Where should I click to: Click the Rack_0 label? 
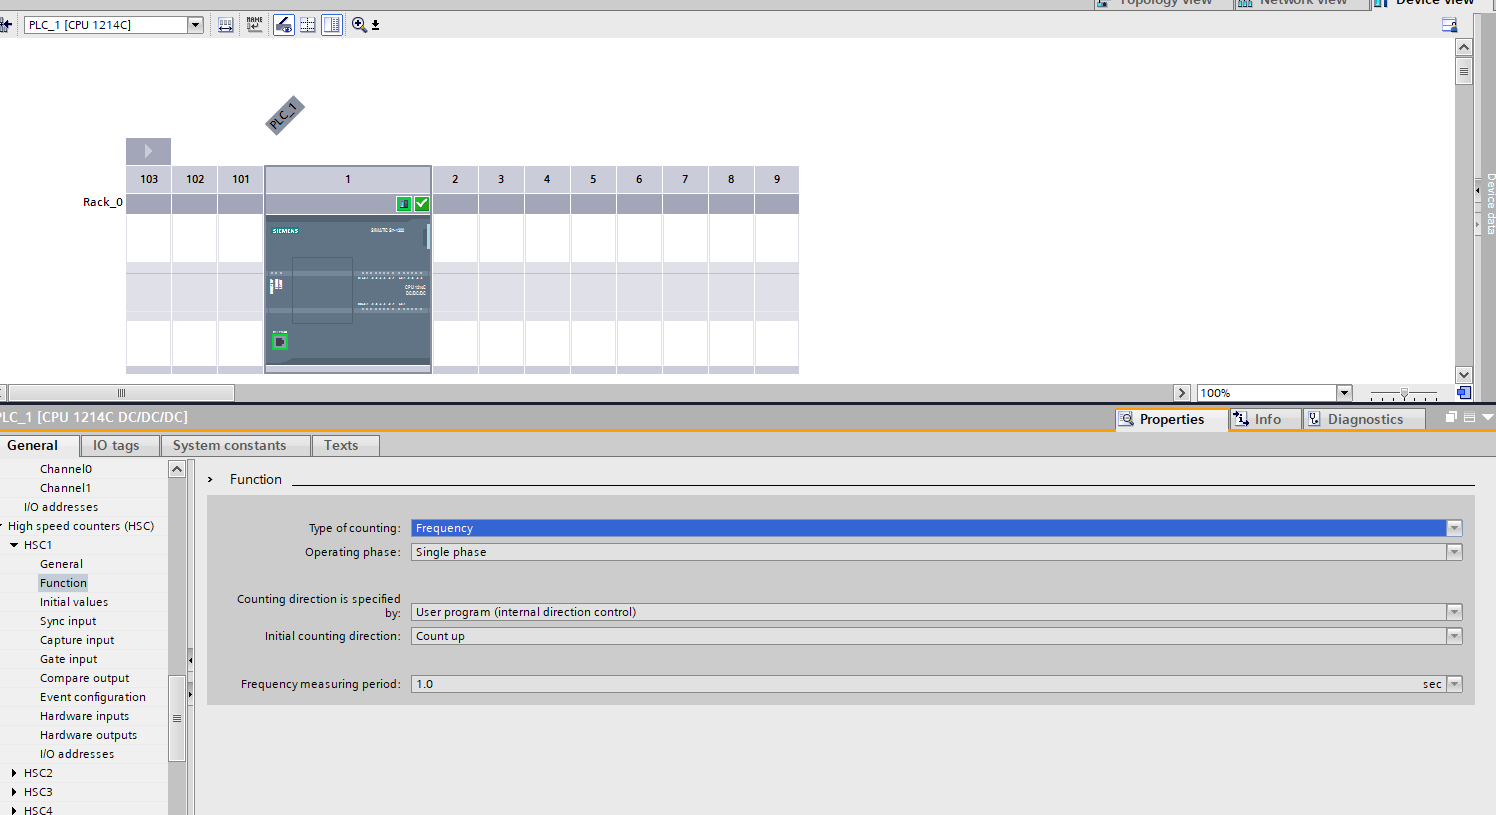[103, 202]
